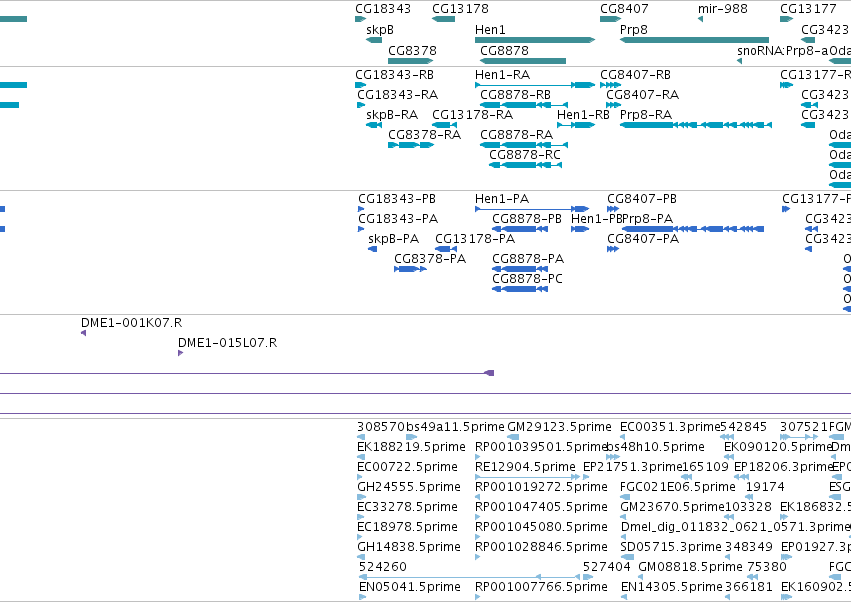Click the Prp8-PA protein label

click(647, 219)
